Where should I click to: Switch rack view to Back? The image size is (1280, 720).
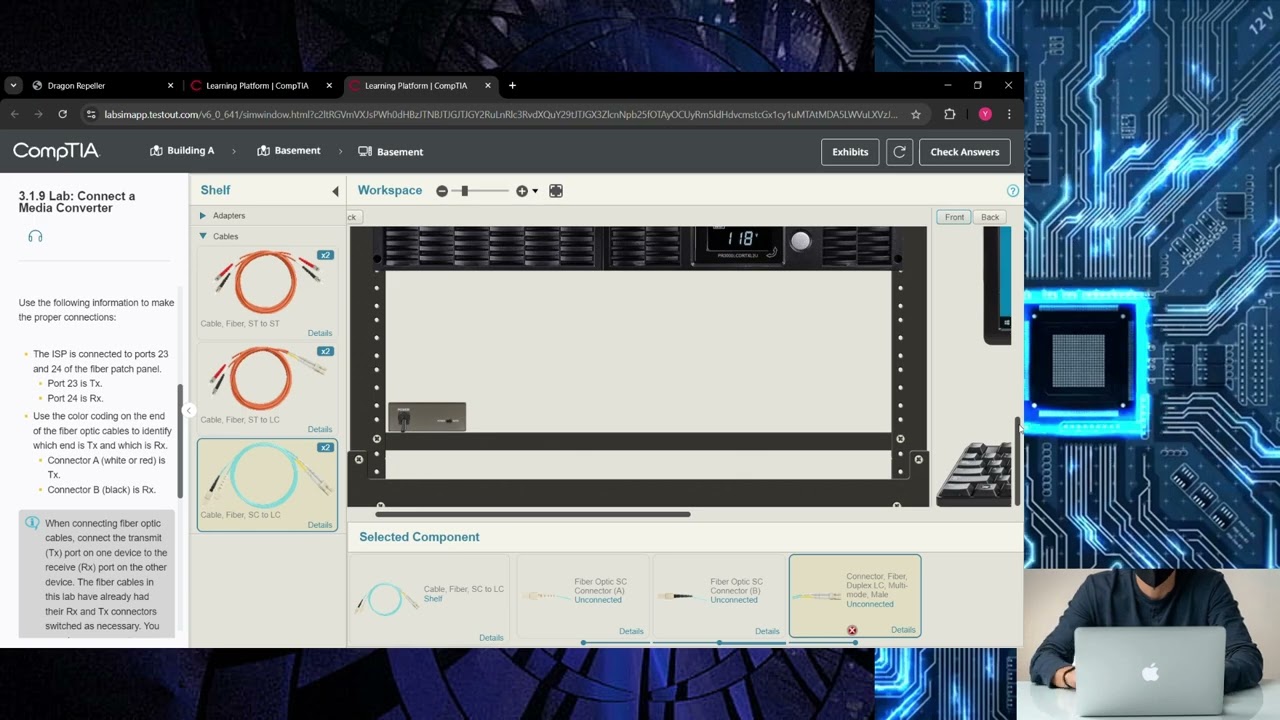point(990,217)
